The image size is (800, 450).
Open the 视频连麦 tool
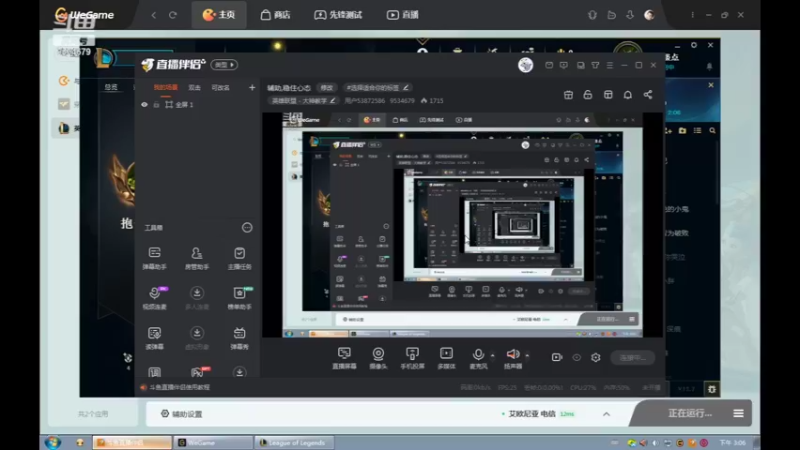(154, 298)
